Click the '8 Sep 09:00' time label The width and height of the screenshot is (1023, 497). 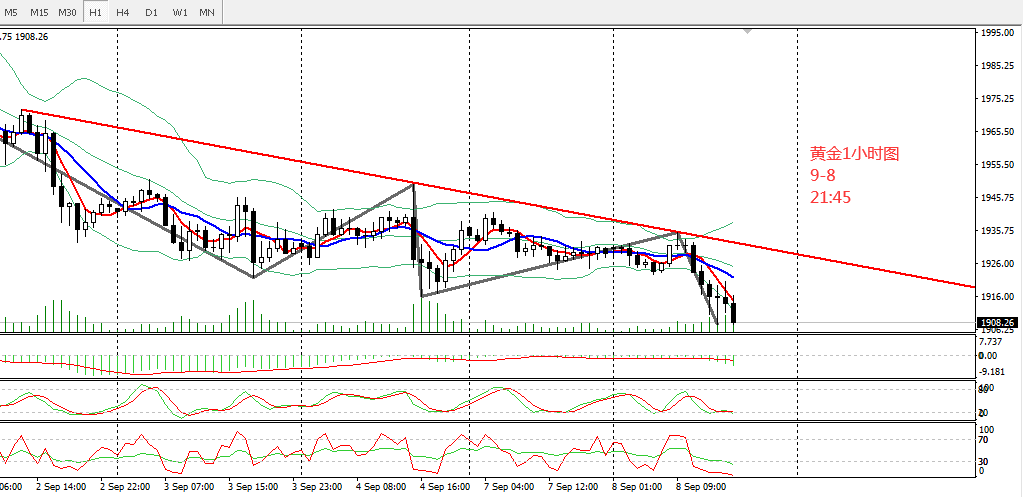(x=699, y=487)
